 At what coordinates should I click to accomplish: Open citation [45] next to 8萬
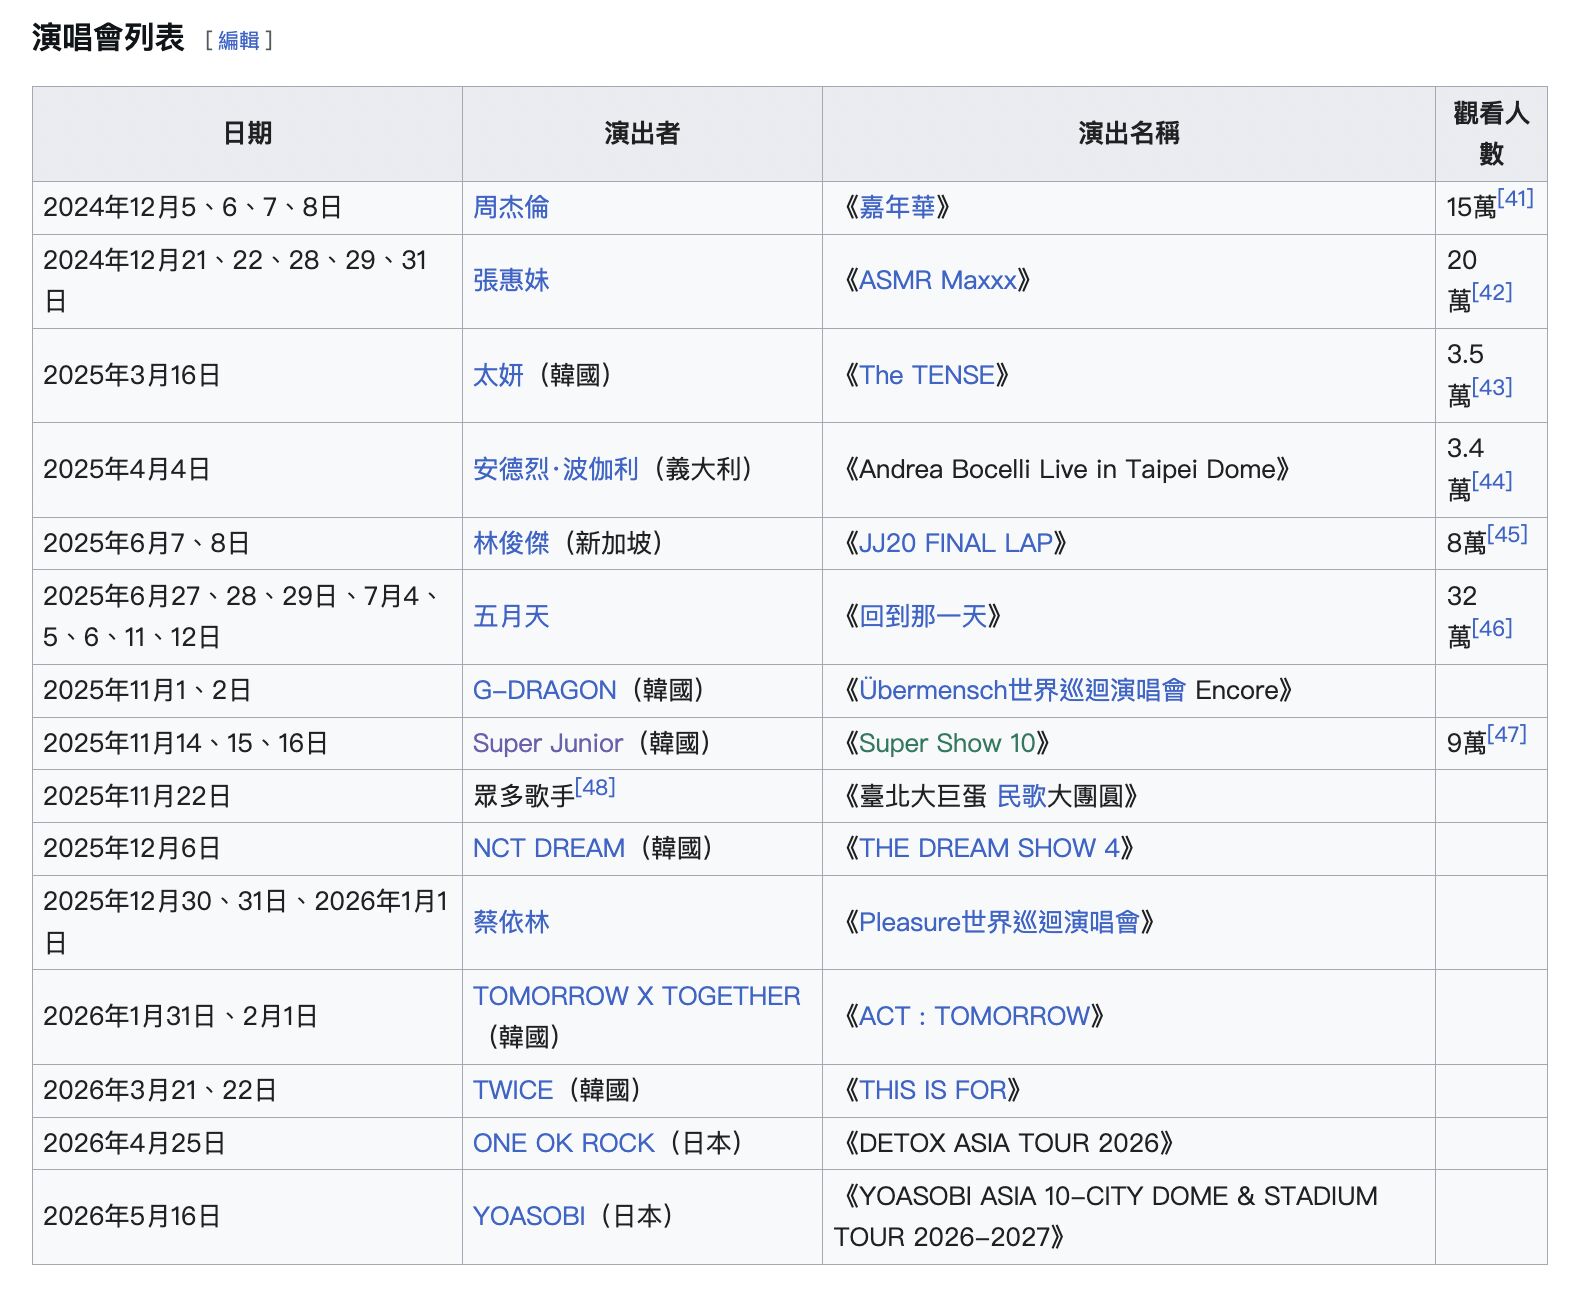[1507, 534]
